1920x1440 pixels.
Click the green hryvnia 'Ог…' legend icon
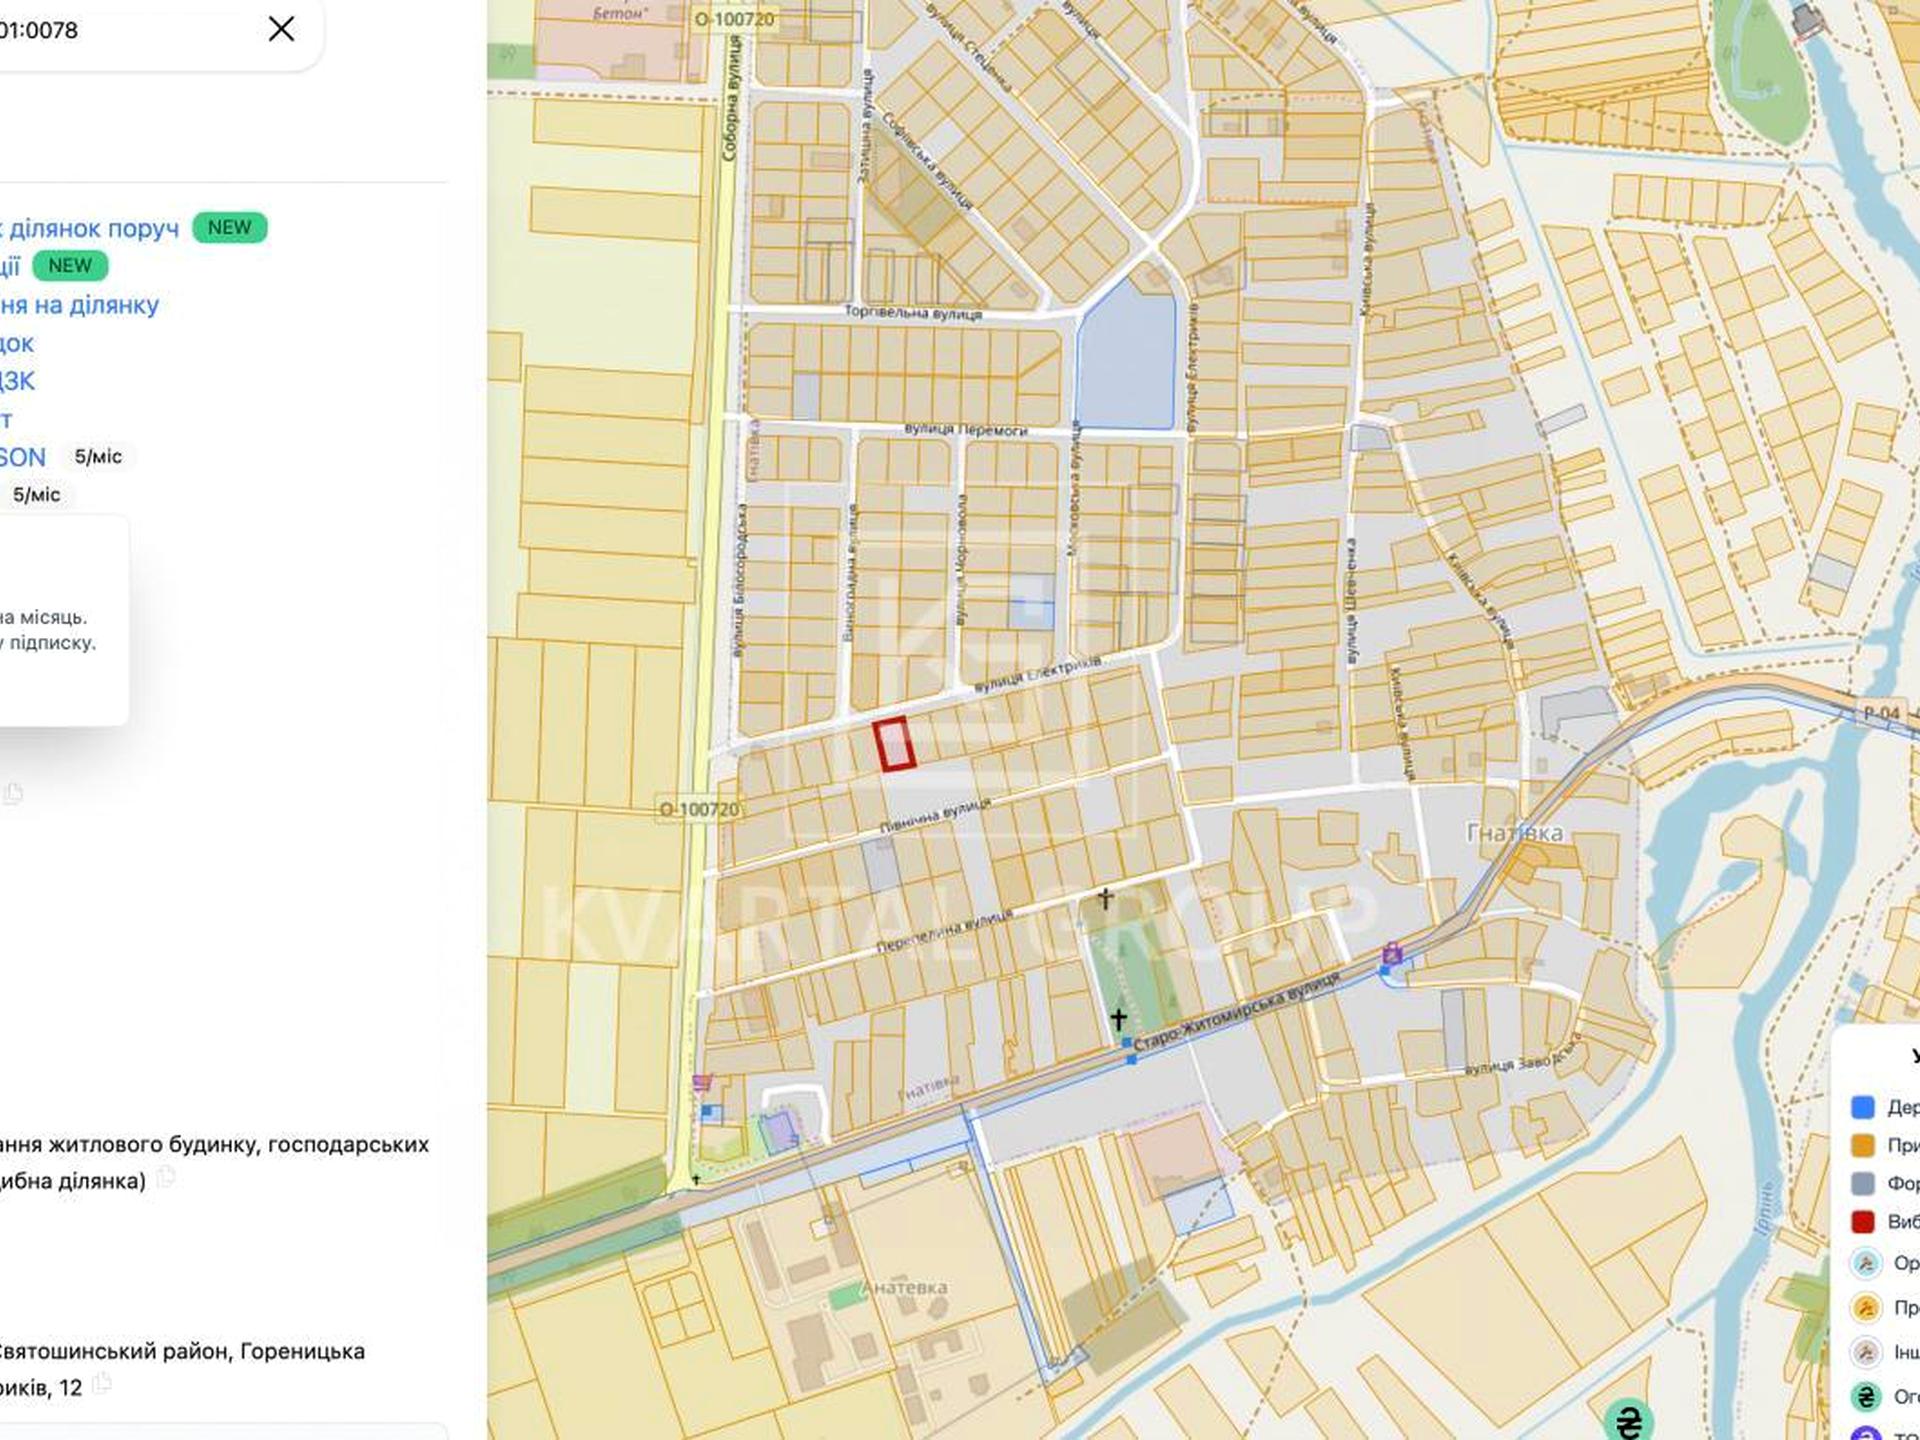pyautogui.click(x=1866, y=1396)
